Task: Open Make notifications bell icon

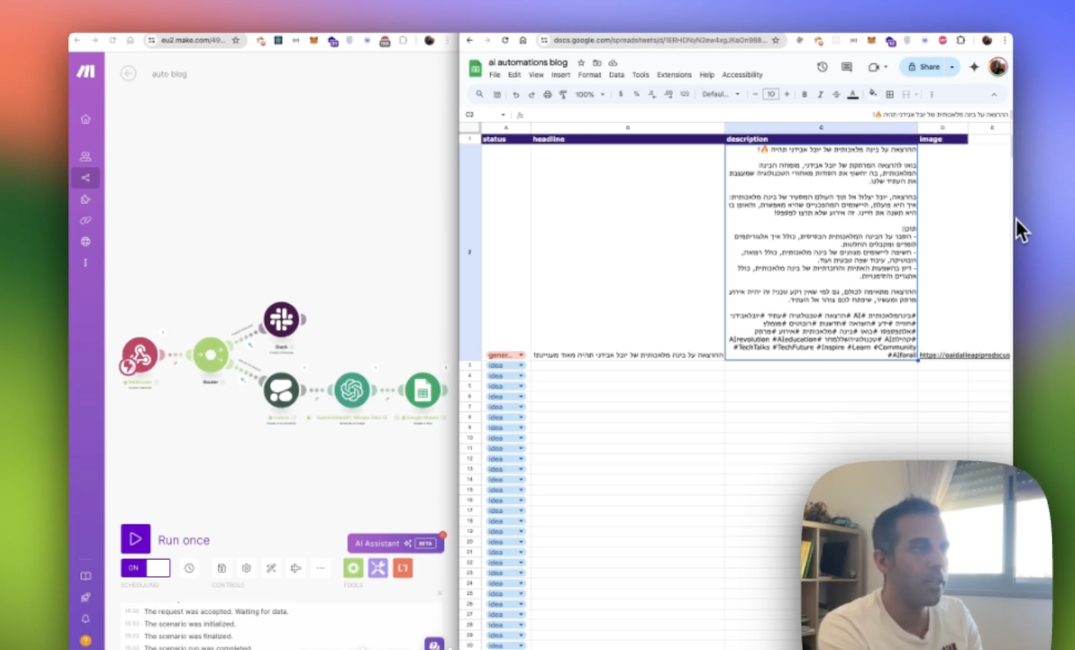Action: [86, 618]
